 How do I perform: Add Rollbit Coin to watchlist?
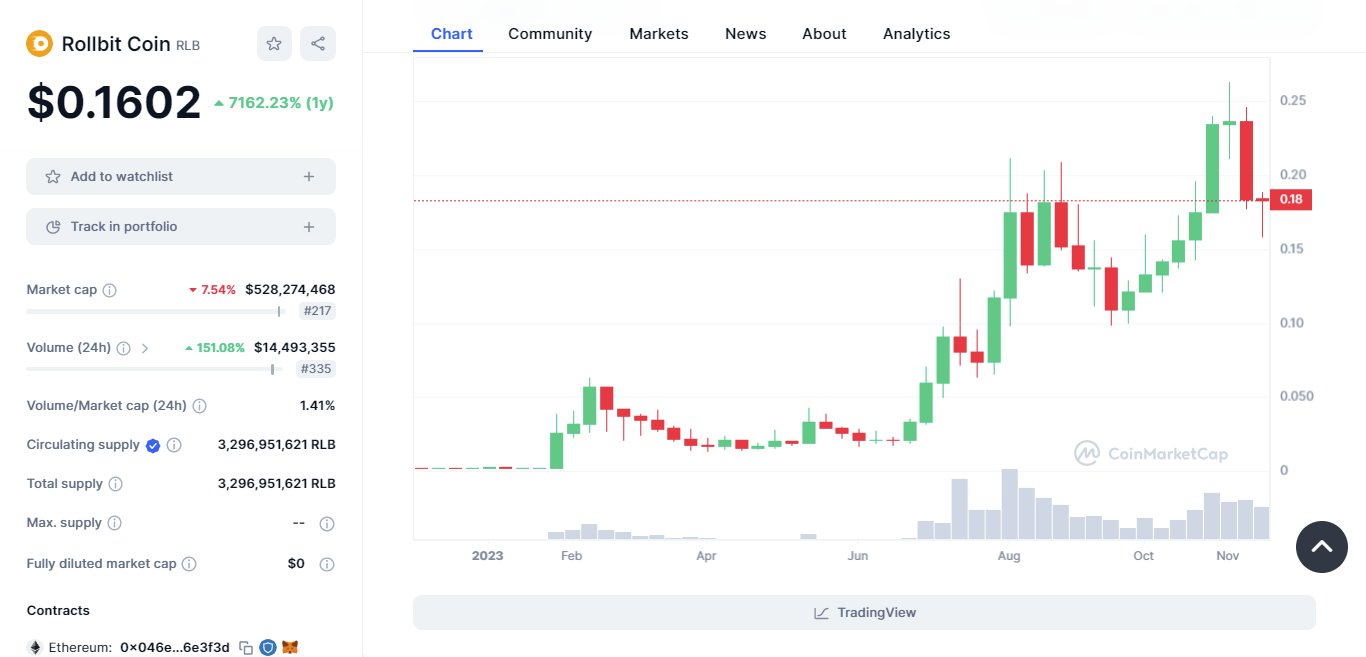coord(181,176)
